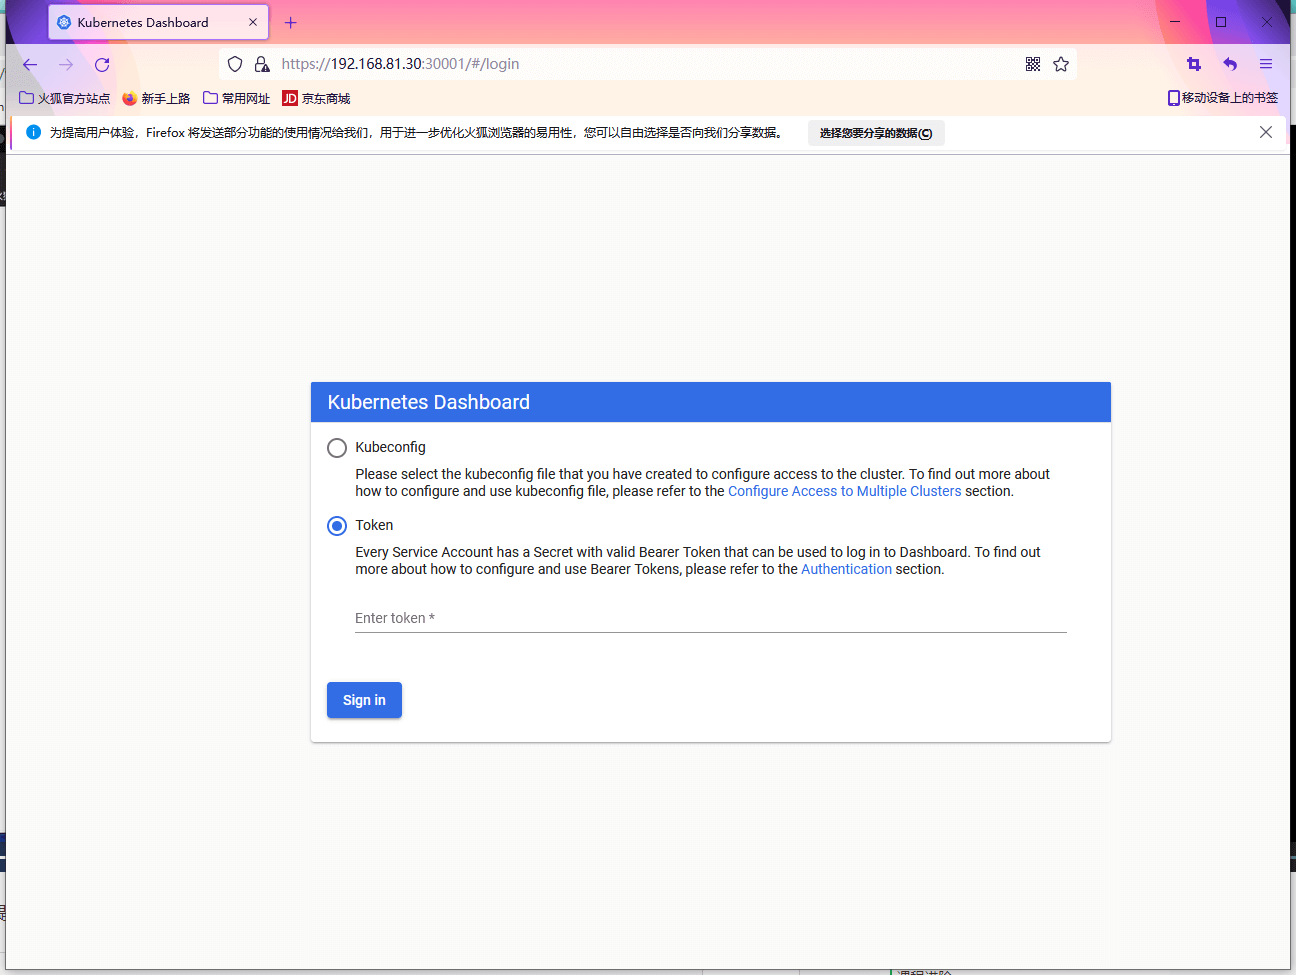Open the Firefox application menu
This screenshot has height=975, width=1296.
(1266, 64)
